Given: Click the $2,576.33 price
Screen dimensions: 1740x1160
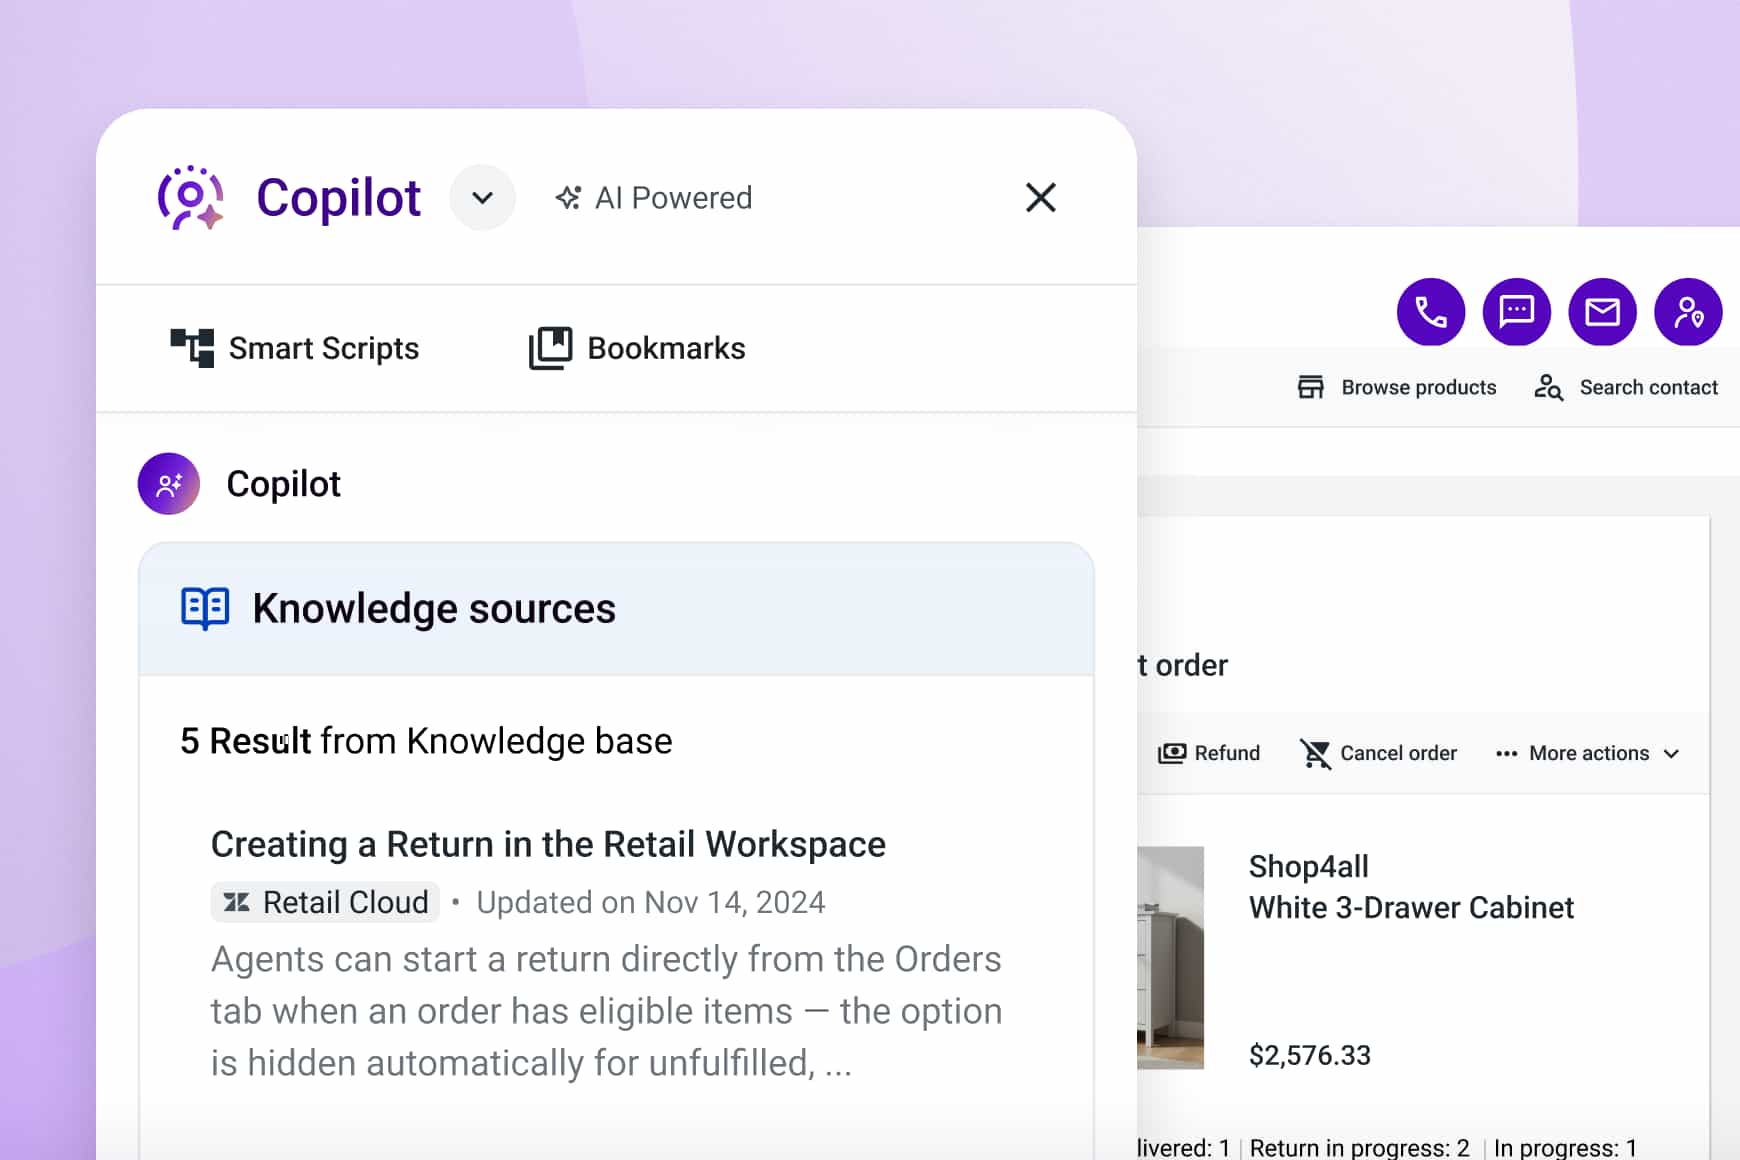Looking at the screenshot, I should point(1310,1055).
